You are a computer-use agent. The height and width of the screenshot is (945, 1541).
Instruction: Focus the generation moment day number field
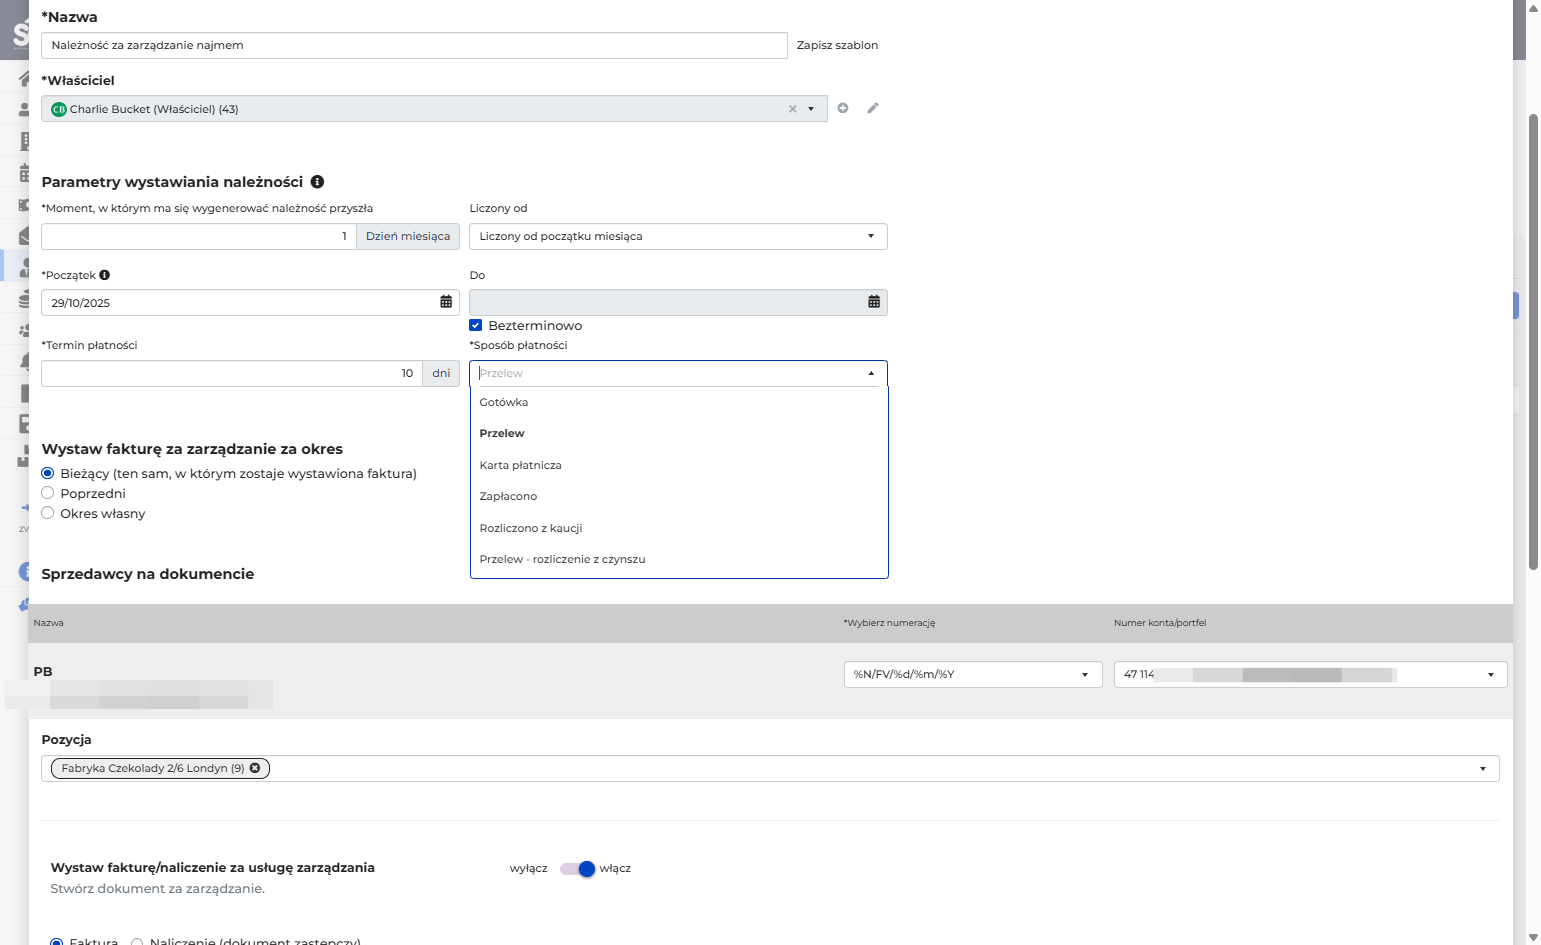coord(199,236)
